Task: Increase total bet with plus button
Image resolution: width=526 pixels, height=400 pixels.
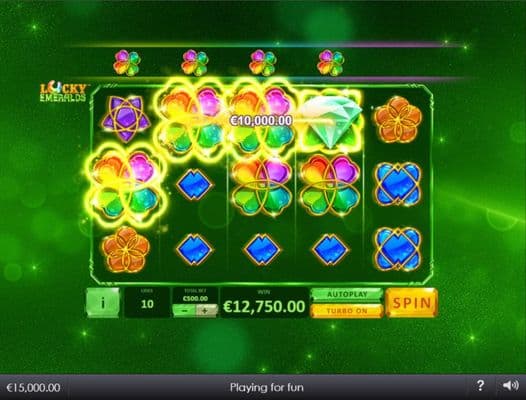Action: 207,311
